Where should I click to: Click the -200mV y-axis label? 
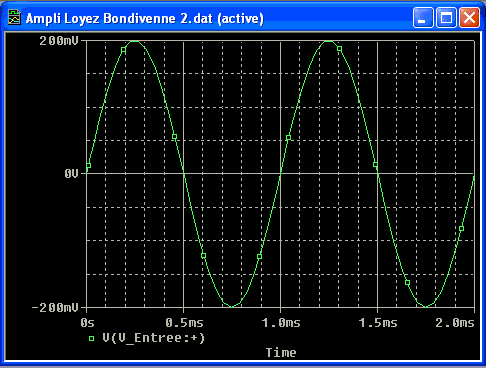(x=55, y=307)
